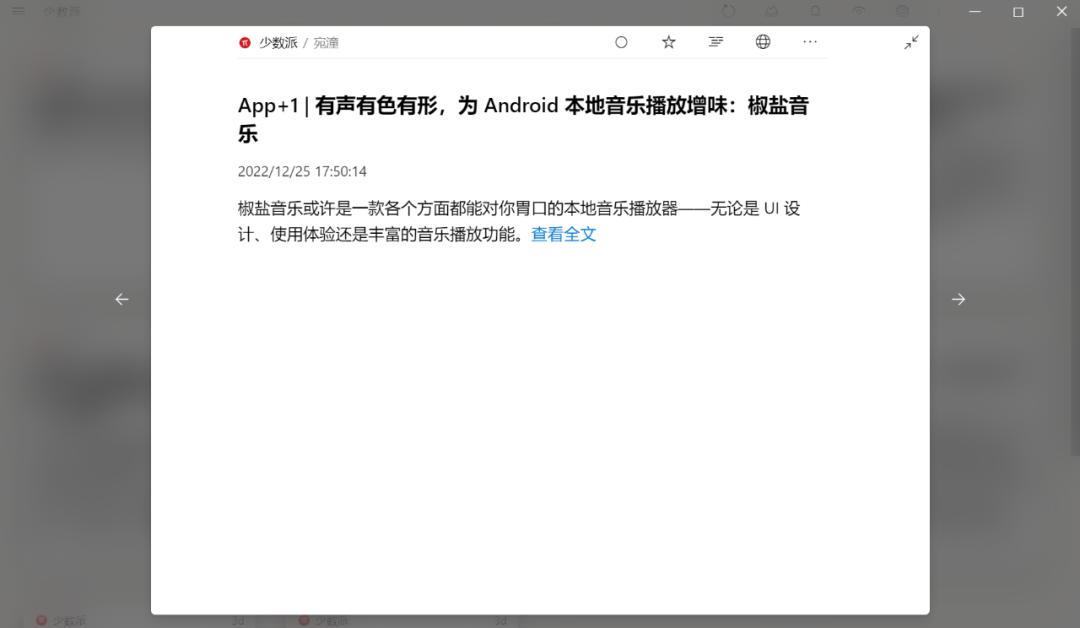Screen dimensions: 1080x628
Task: Switch to text reading view with align icon
Action: coord(715,42)
